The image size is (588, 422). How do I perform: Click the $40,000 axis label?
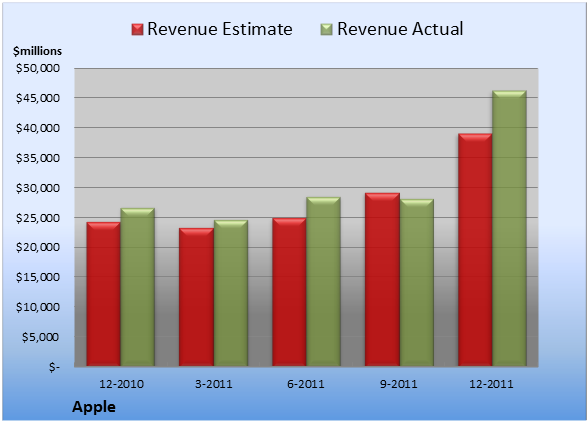click(x=38, y=128)
